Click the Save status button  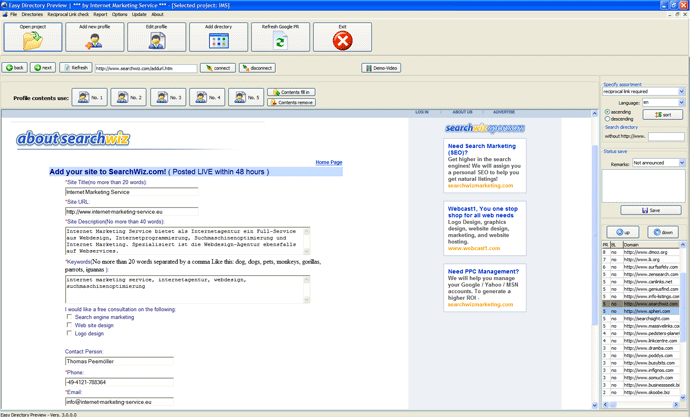tap(651, 210)
